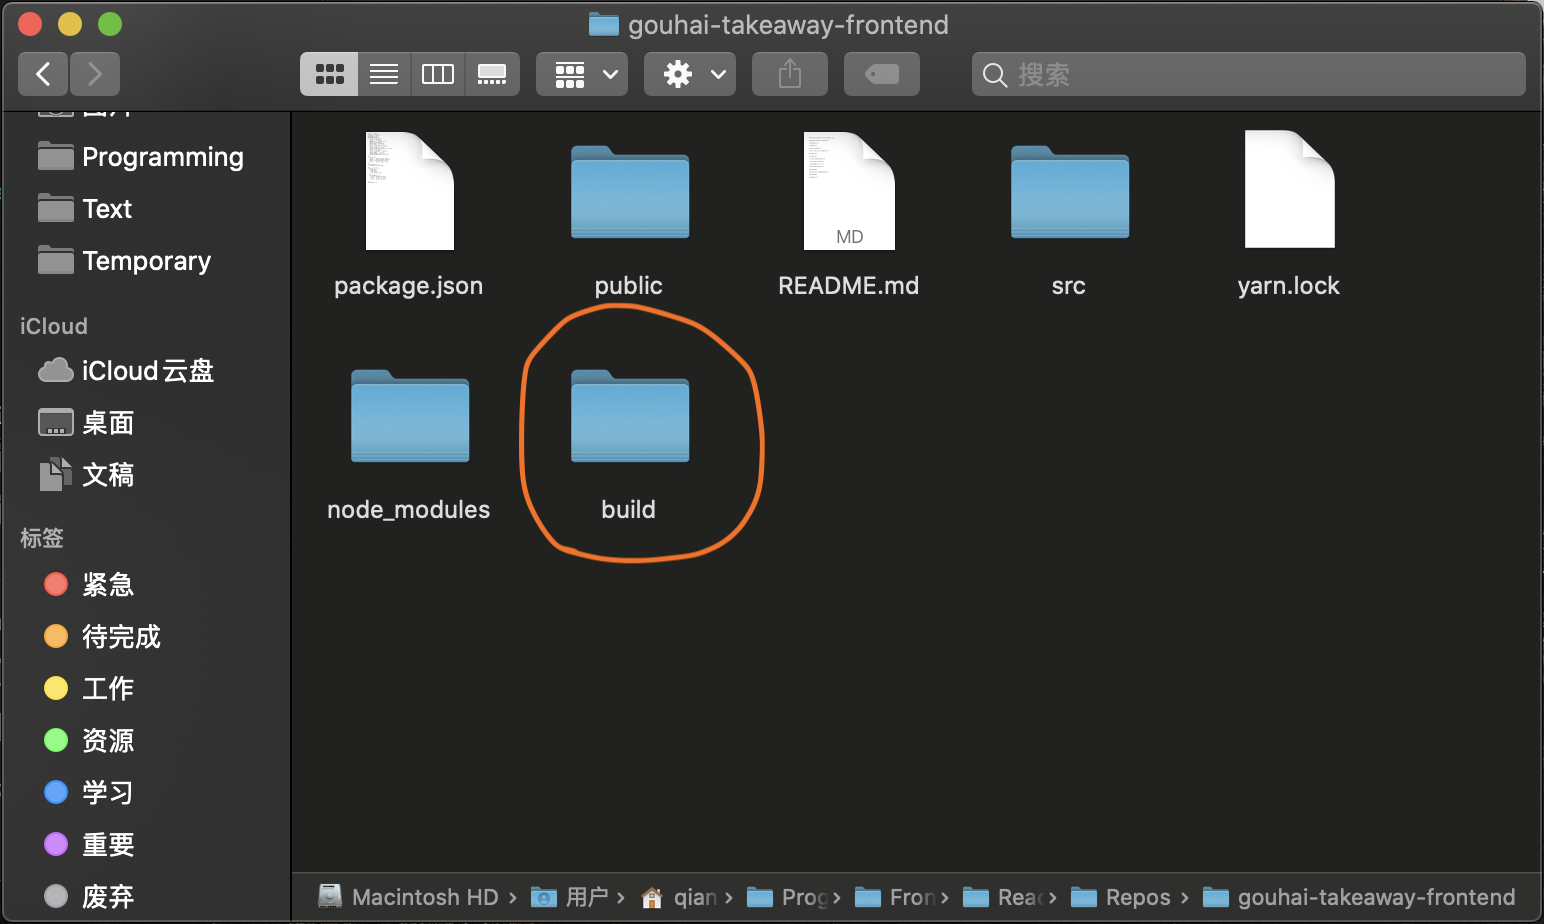Click the back navigation arrow
The width and height of the screenshot is (1544, 924).
(x=43, y=74)
